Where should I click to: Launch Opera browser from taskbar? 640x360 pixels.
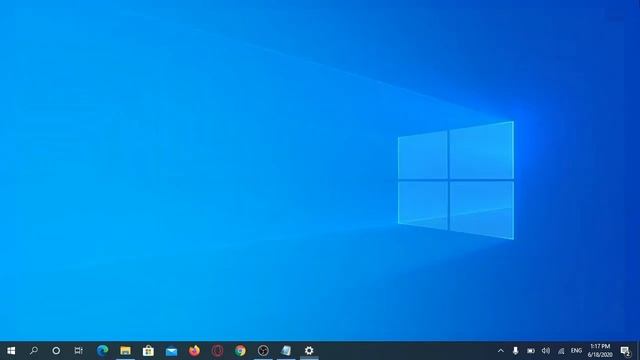point(217,351)
